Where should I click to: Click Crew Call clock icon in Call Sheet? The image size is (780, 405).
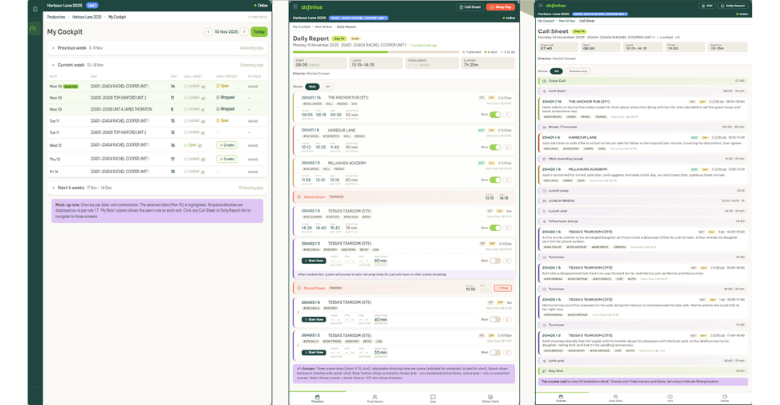544,81
